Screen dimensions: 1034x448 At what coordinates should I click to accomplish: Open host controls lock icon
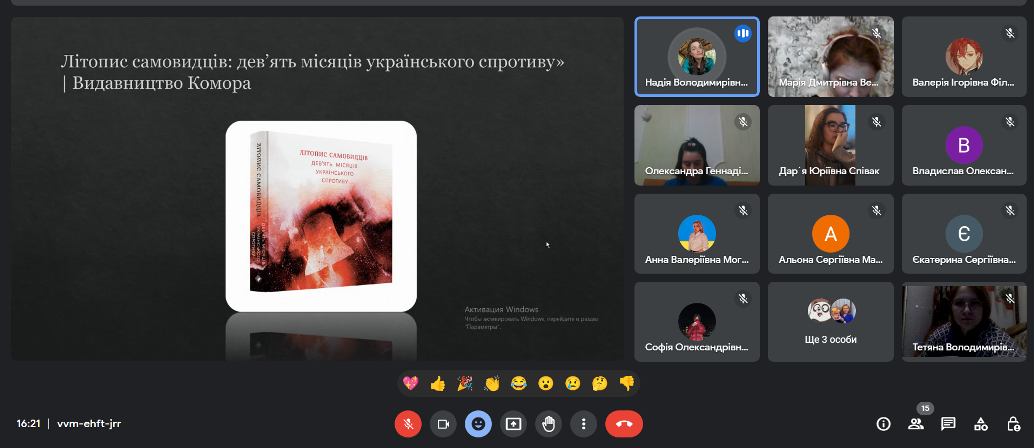[1014, 424]
